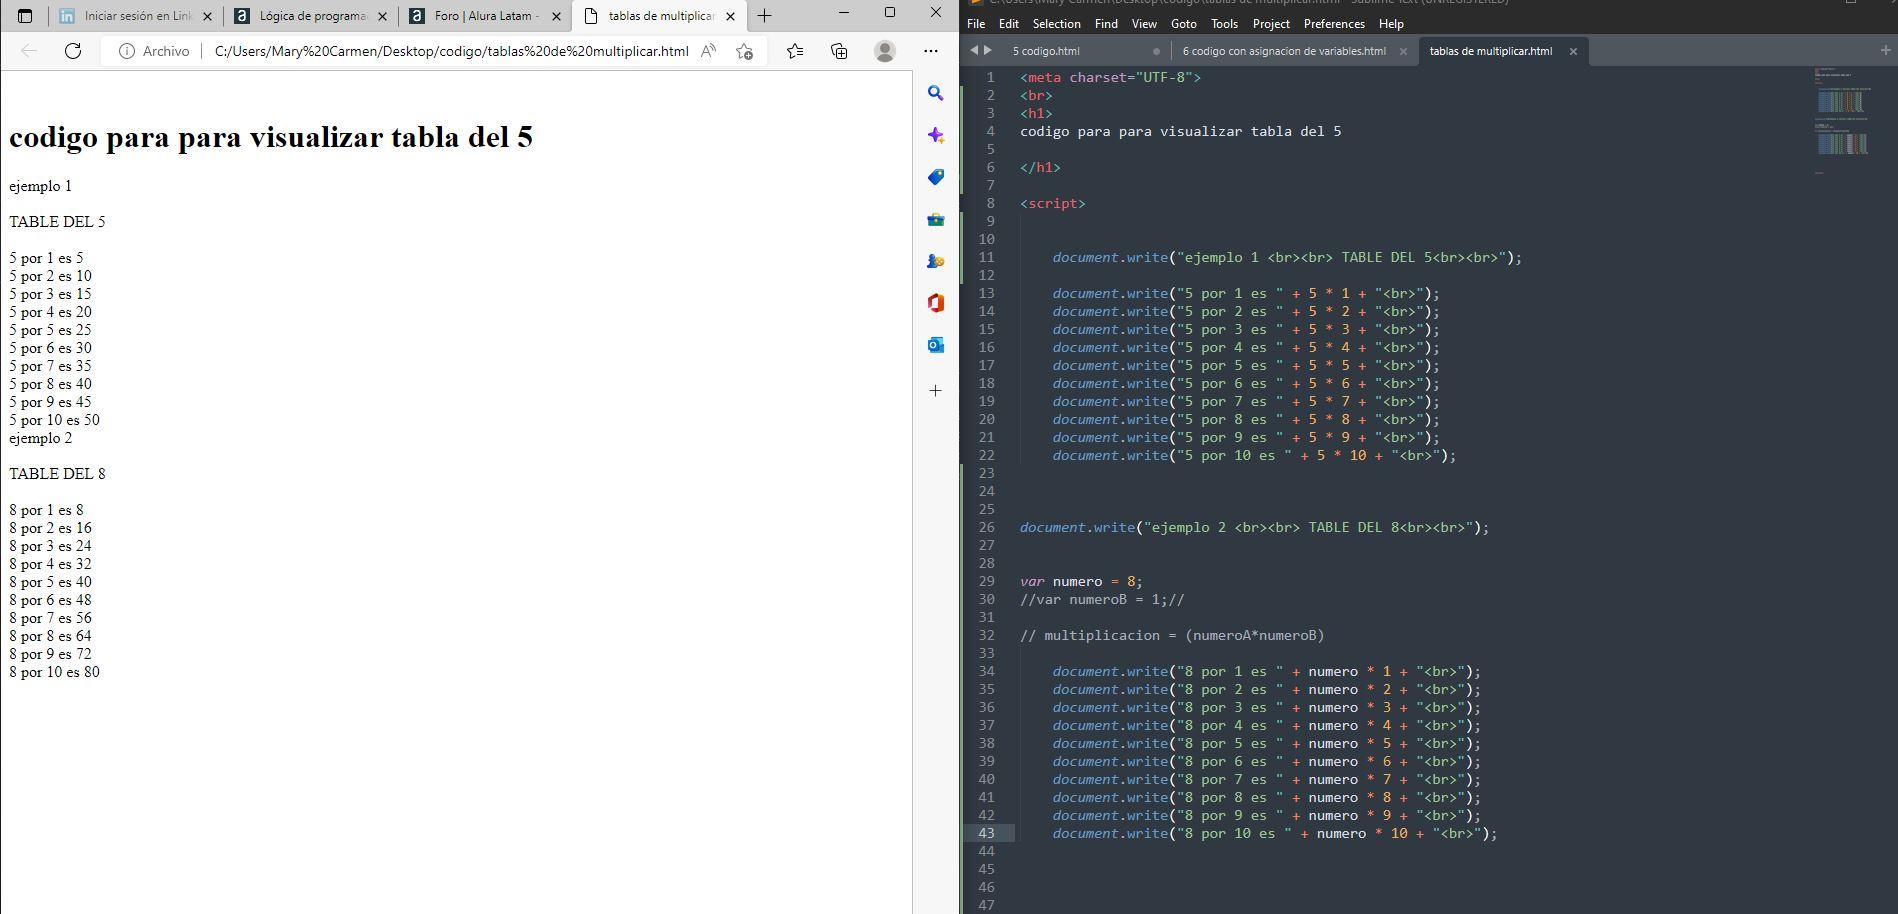The width and height of the screenshot is (1898, 914).
Task: Open the Shopping tag sidebar icon
Action: coord(935,177)
